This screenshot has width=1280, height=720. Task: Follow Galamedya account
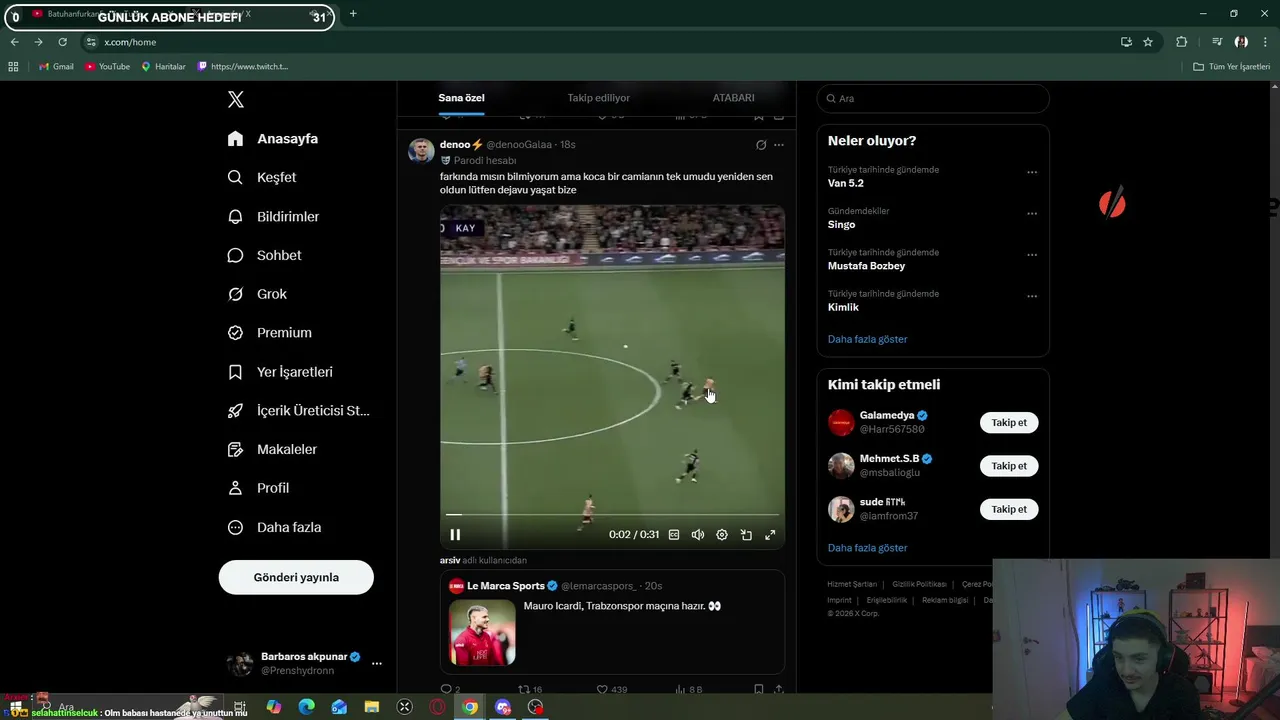[1009, 422]
